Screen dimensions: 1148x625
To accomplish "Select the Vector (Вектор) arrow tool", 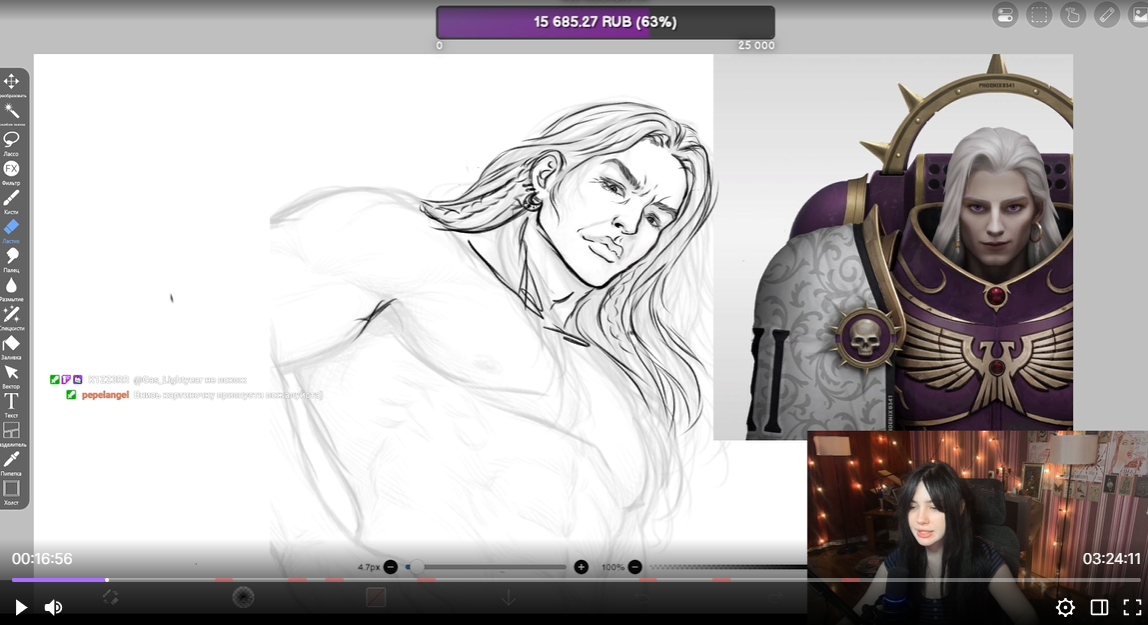I will [12, 373].
